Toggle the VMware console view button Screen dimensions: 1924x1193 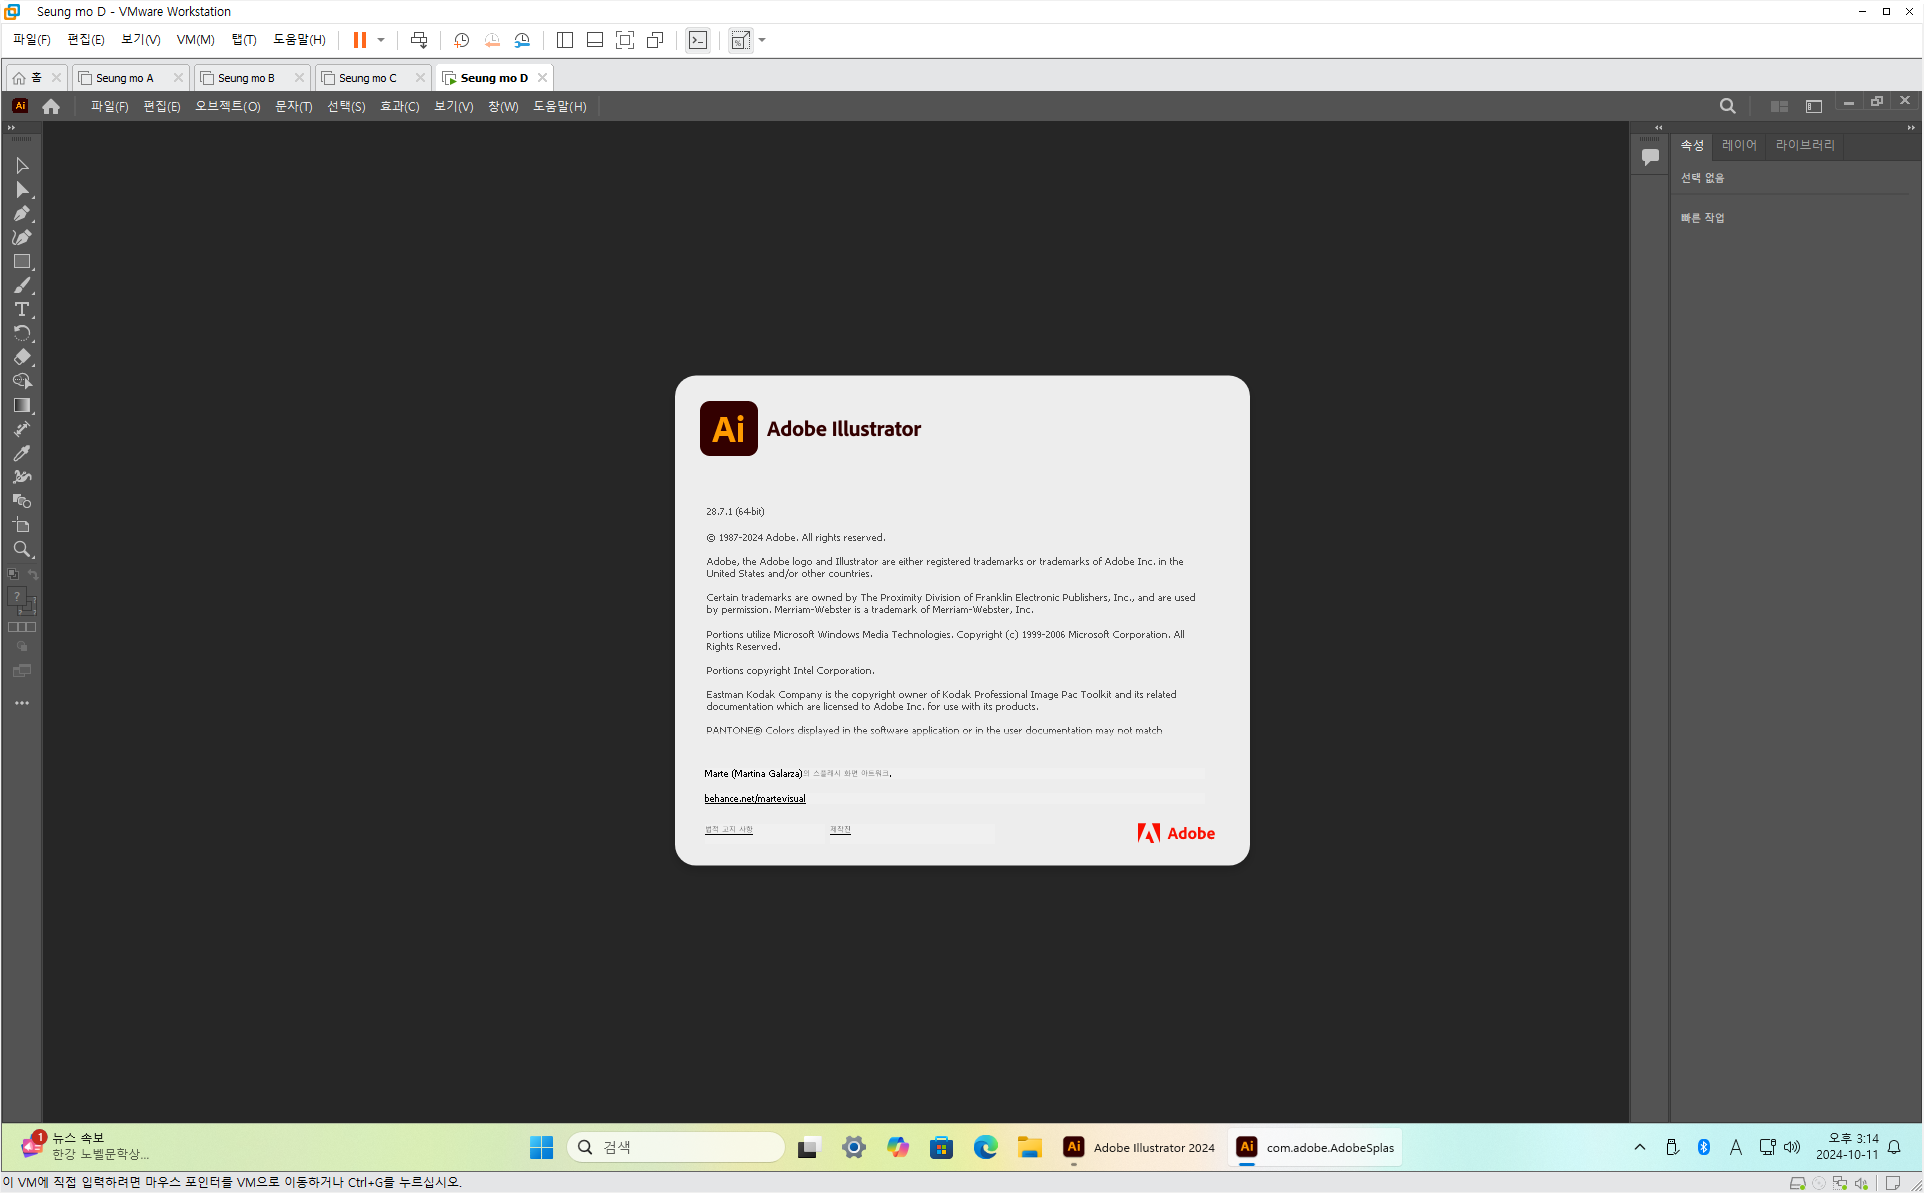pyautogui.click(x=698, y=40)
